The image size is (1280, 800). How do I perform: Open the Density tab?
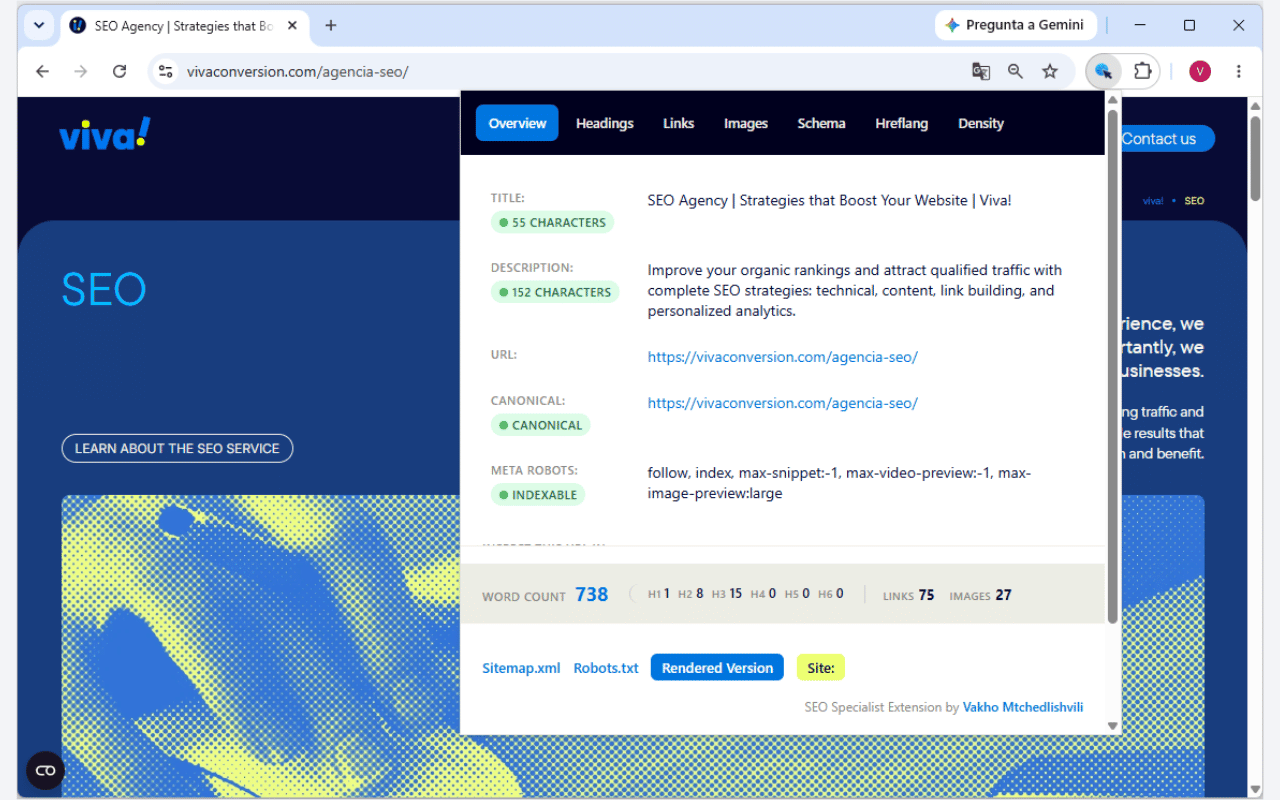pos(981,123)
